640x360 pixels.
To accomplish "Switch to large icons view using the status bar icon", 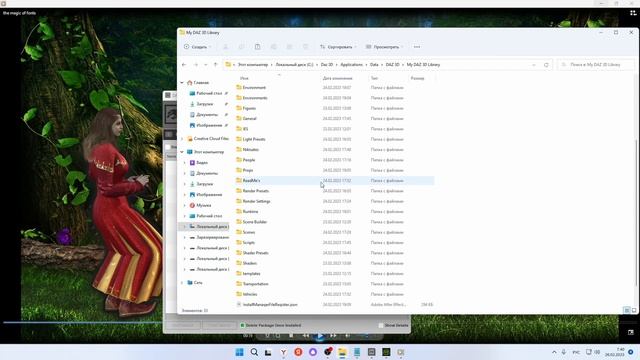I will tap(634, 311).
